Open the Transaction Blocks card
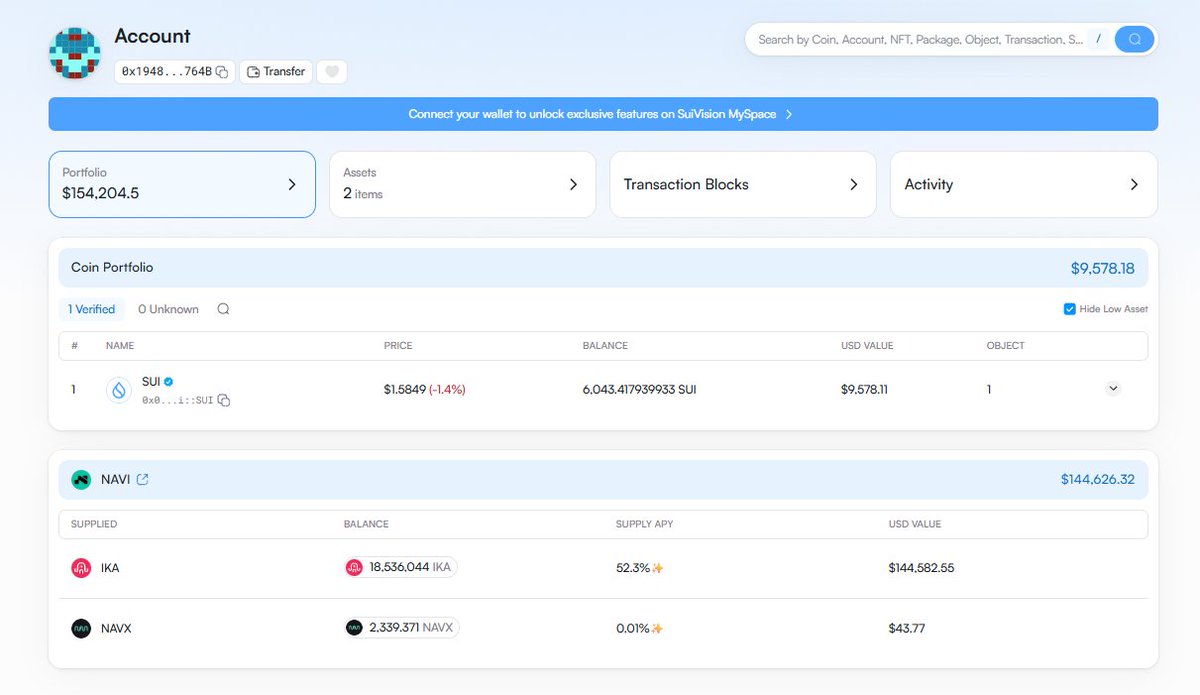The height and width of the screenshot is (695, 1200). coord(743,184)
